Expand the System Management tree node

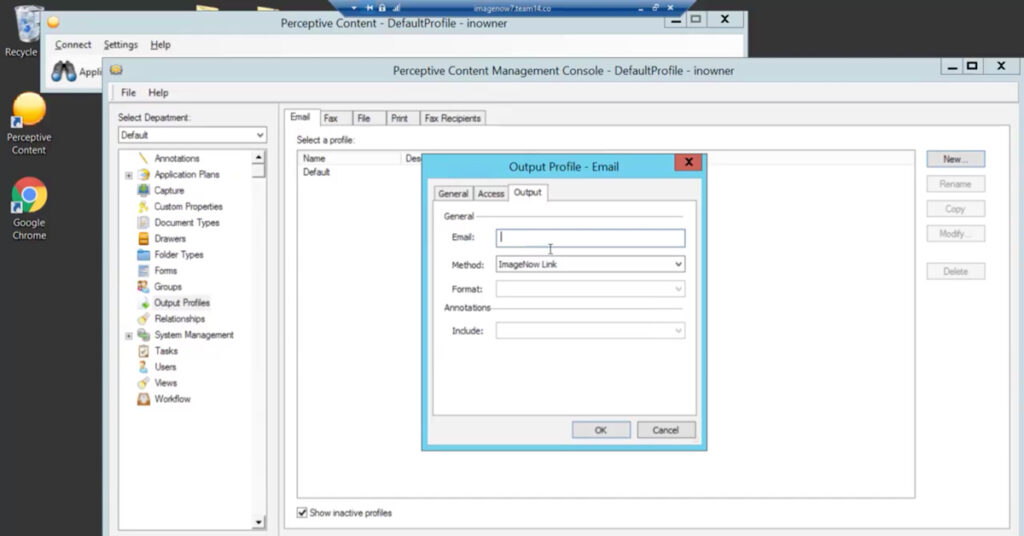(x=128, y=335)
